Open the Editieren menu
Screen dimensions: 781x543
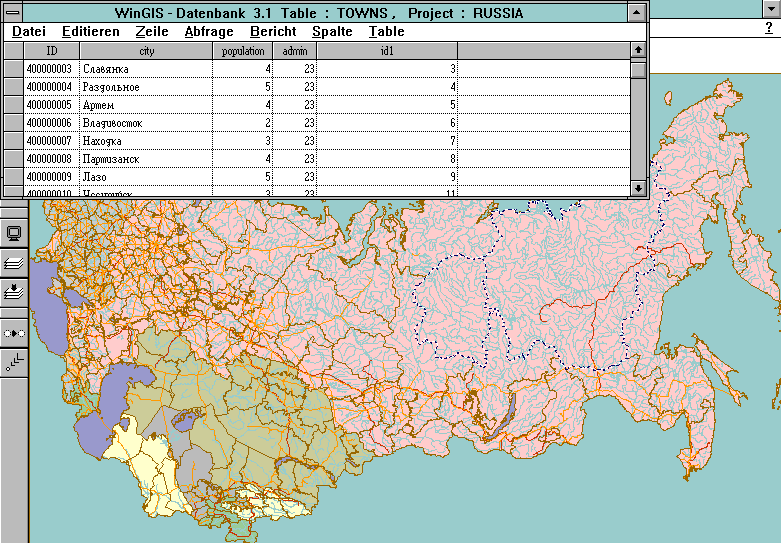click(91, 31)
